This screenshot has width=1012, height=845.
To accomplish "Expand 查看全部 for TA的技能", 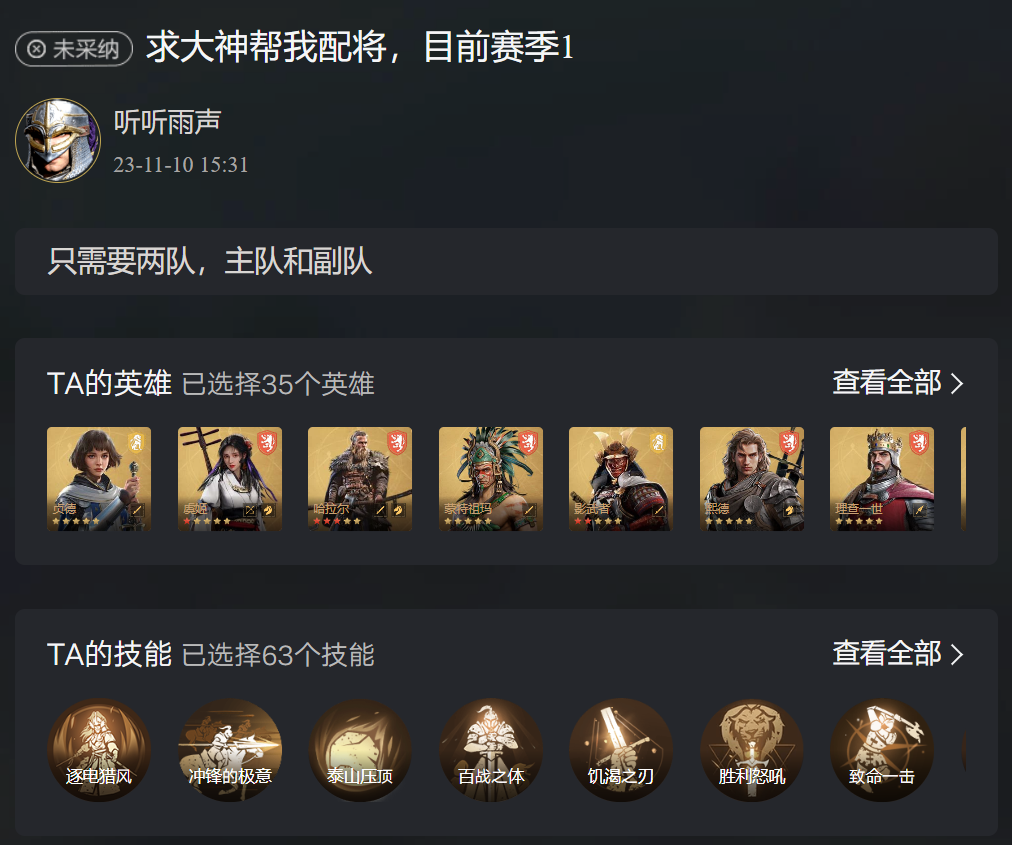I will point(898,654).
